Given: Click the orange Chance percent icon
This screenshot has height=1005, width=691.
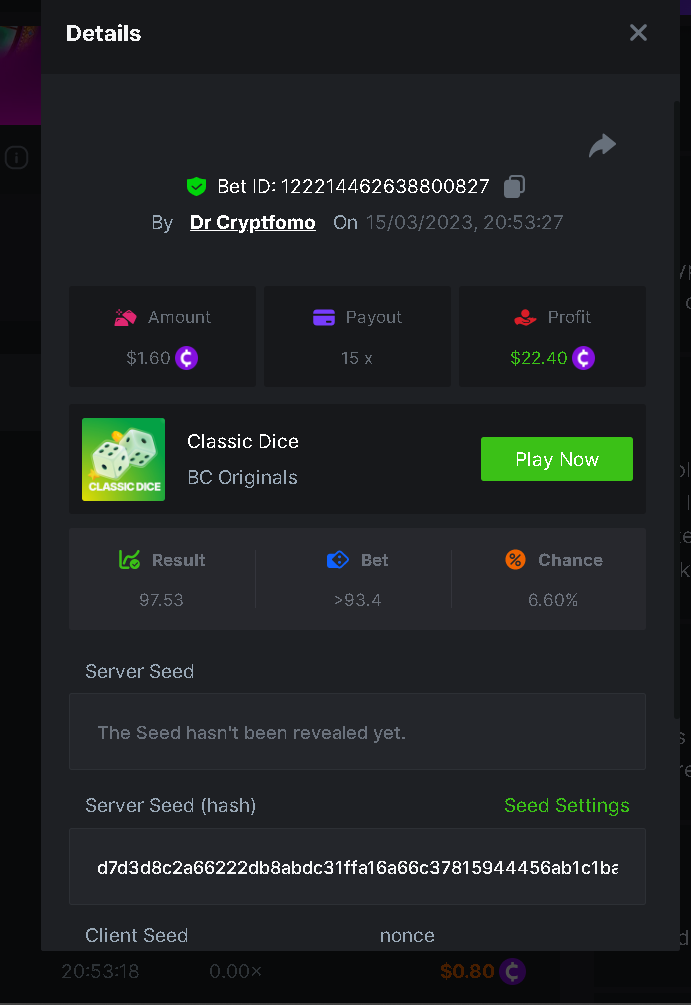Looking at the screenshot, I should click(x=515, y=560).
